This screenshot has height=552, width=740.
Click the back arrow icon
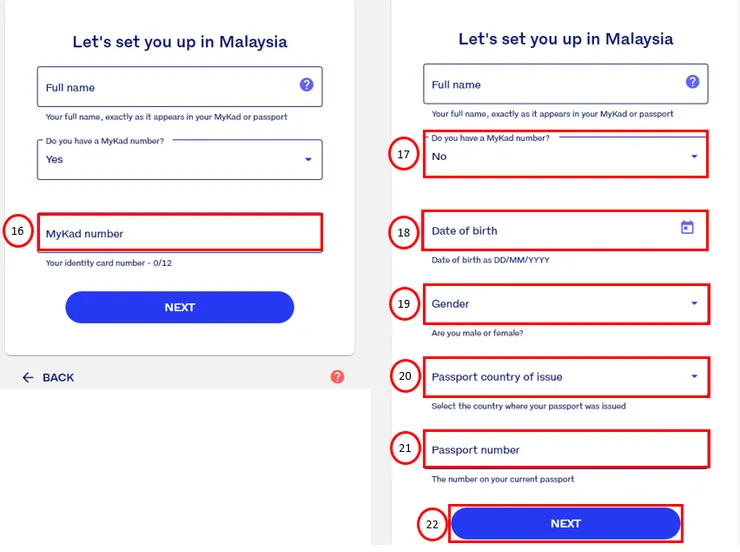(x=28, y=378)
